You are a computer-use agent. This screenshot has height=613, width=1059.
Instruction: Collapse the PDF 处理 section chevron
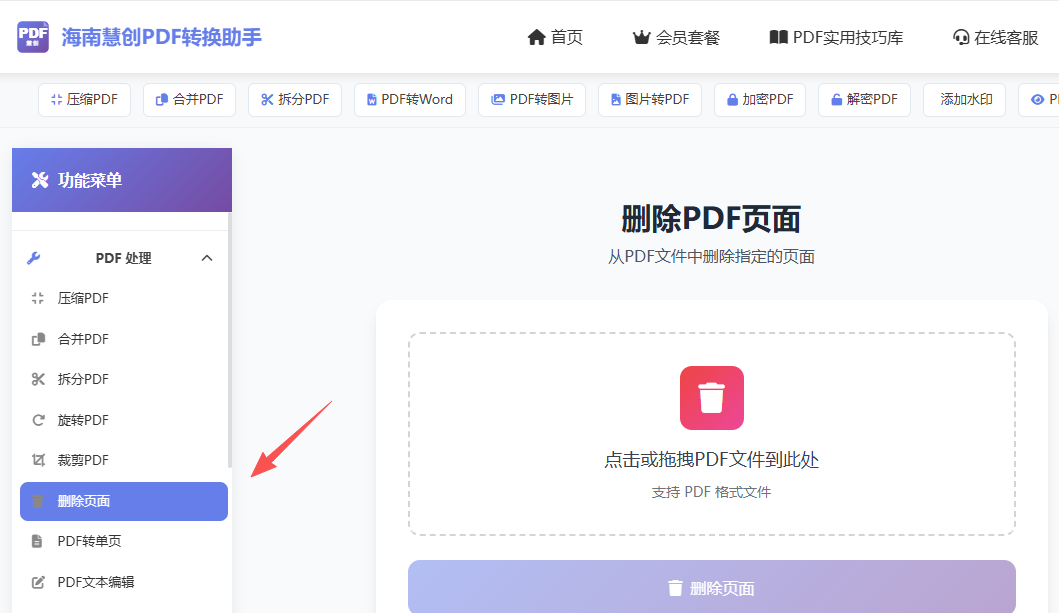207,258
